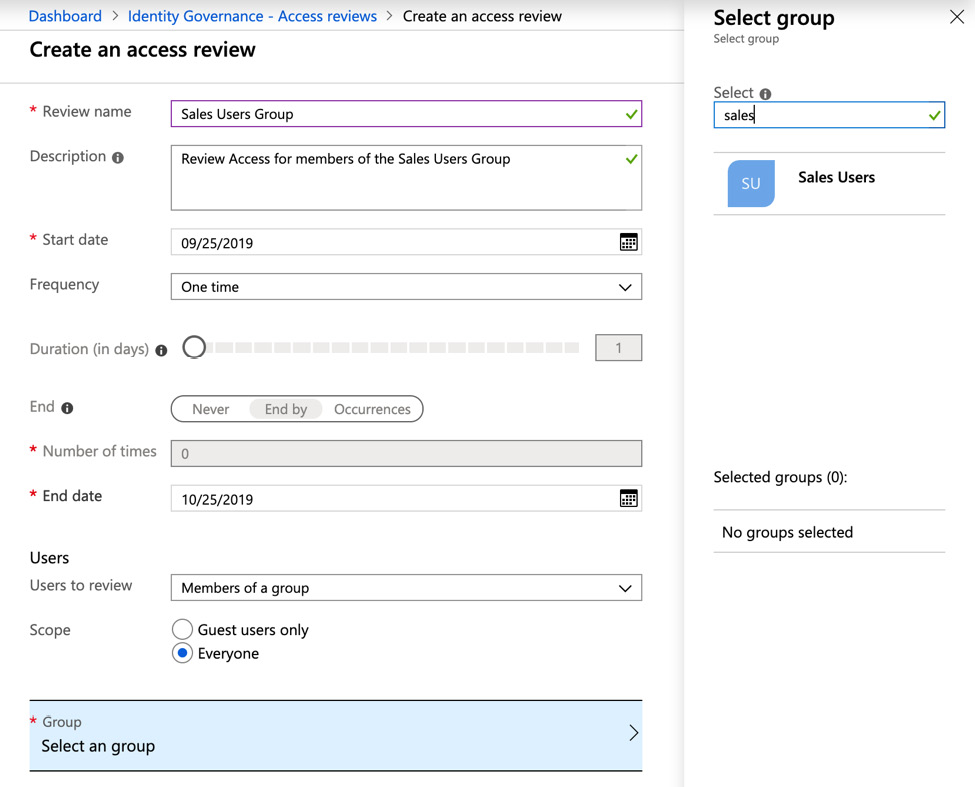Click the info icon beside Duration (in days)
The image size is (975, 787).
click(161, 350)
